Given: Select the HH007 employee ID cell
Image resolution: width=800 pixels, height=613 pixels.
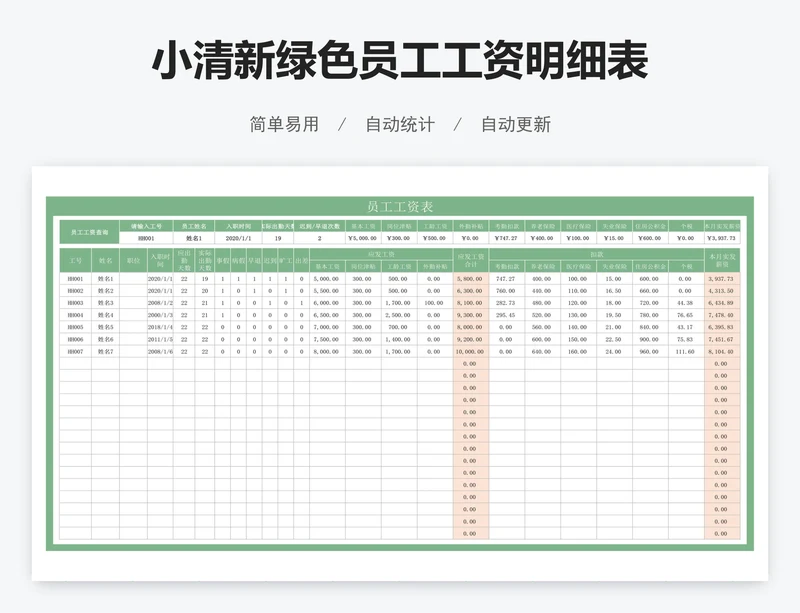Looking at the screenshot, I should click(76, 352).
